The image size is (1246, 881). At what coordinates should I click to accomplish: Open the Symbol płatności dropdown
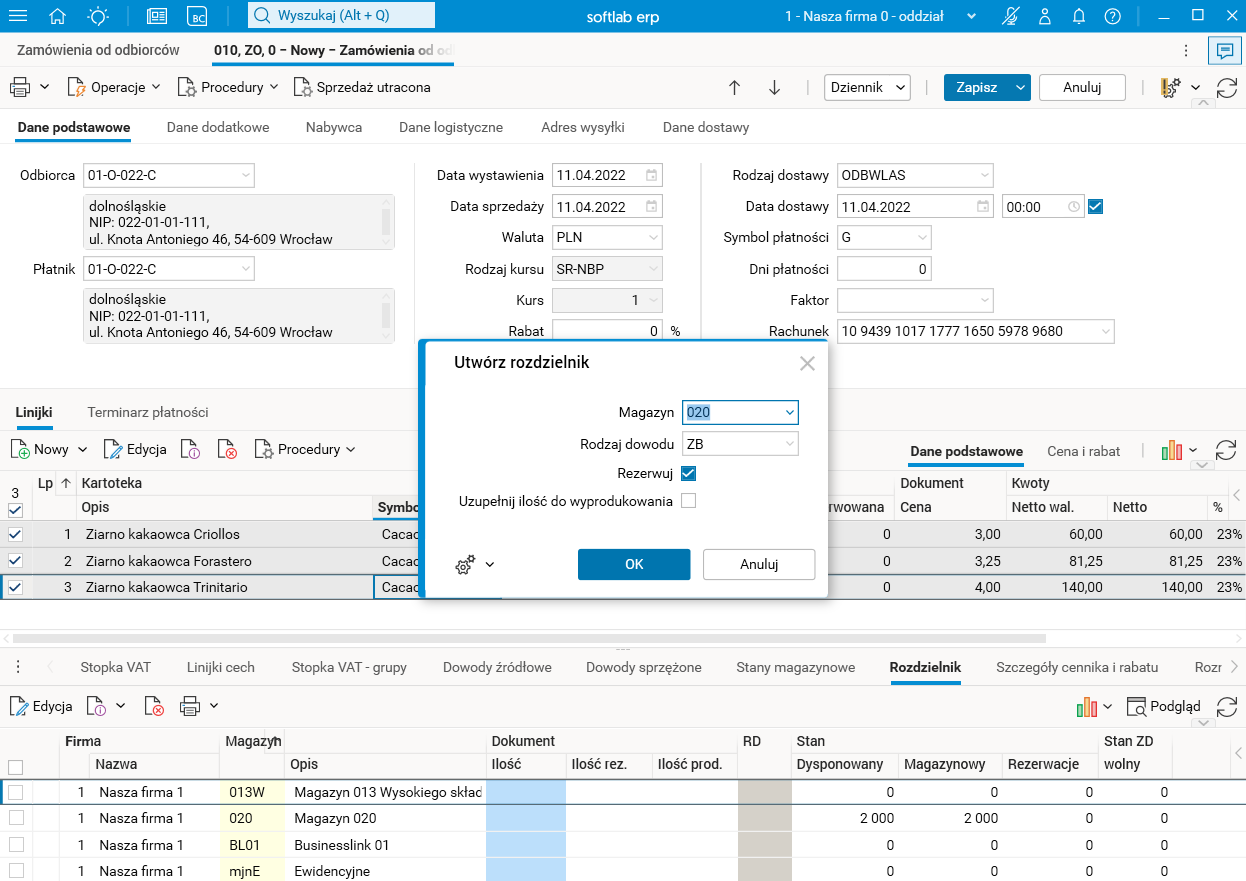pyautogui.click(x=922, y=238)
